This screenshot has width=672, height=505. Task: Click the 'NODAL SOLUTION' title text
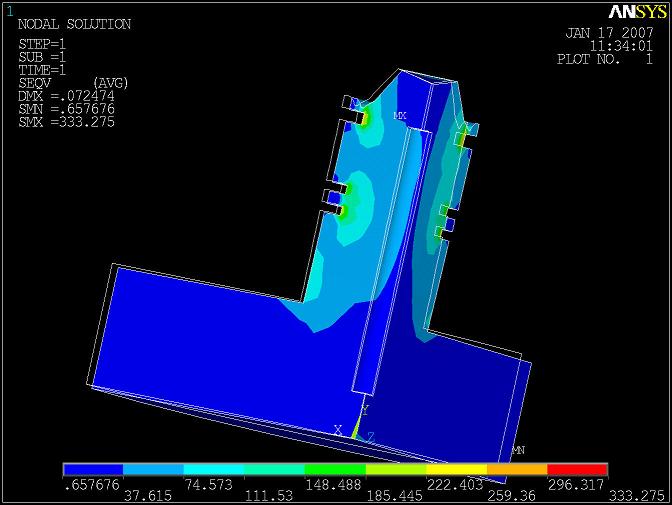click(74, 24)
